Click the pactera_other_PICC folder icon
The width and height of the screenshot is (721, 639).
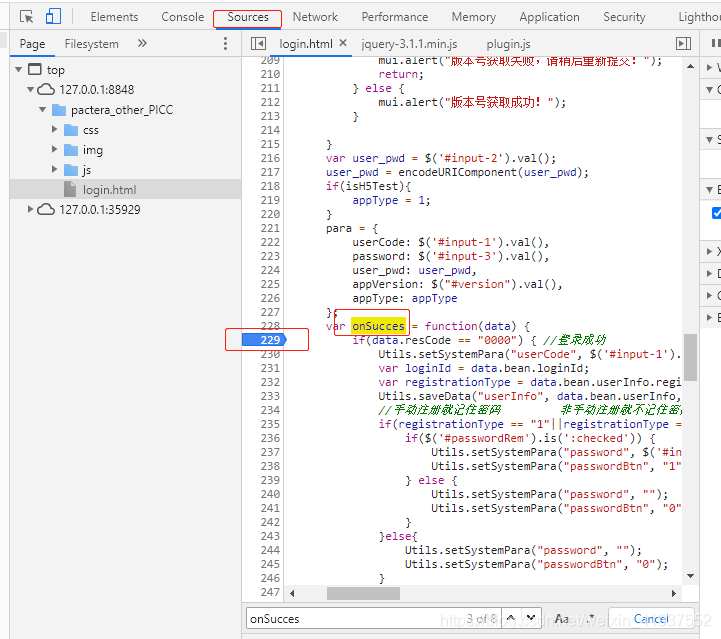click(x=59, y=110)
